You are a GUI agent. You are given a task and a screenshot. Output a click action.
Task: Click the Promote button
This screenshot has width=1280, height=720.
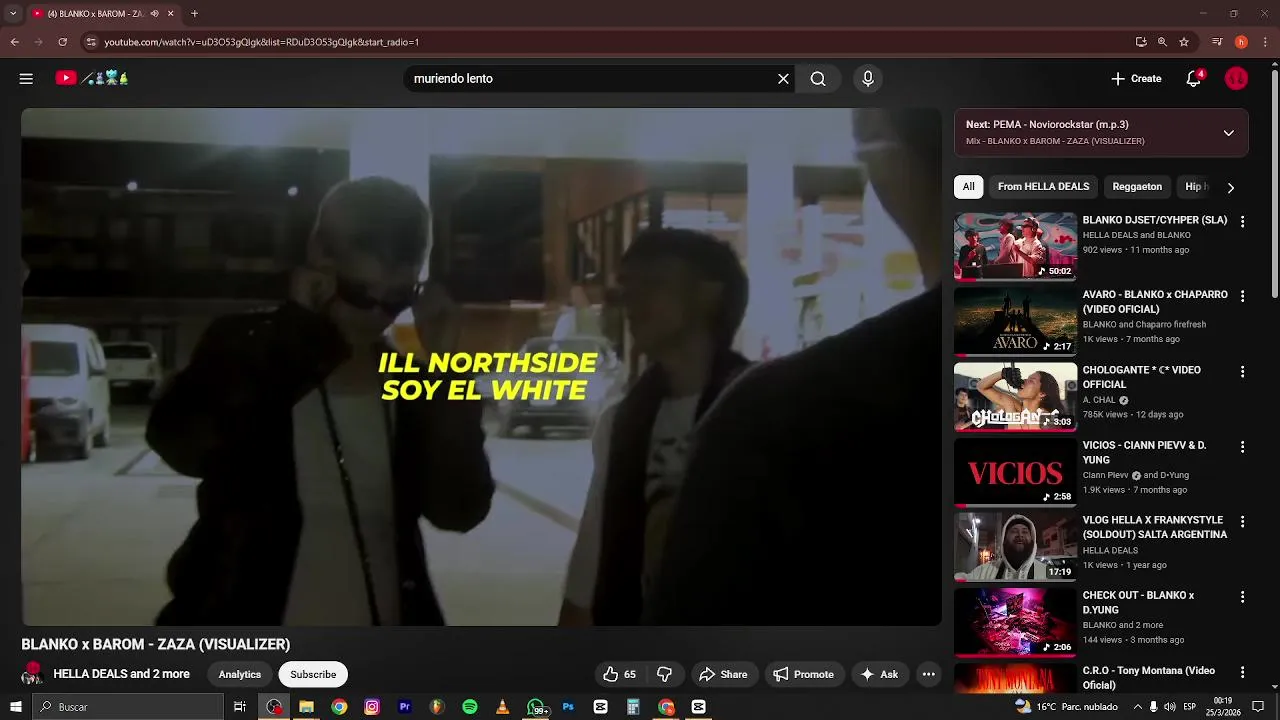[804, 674]
